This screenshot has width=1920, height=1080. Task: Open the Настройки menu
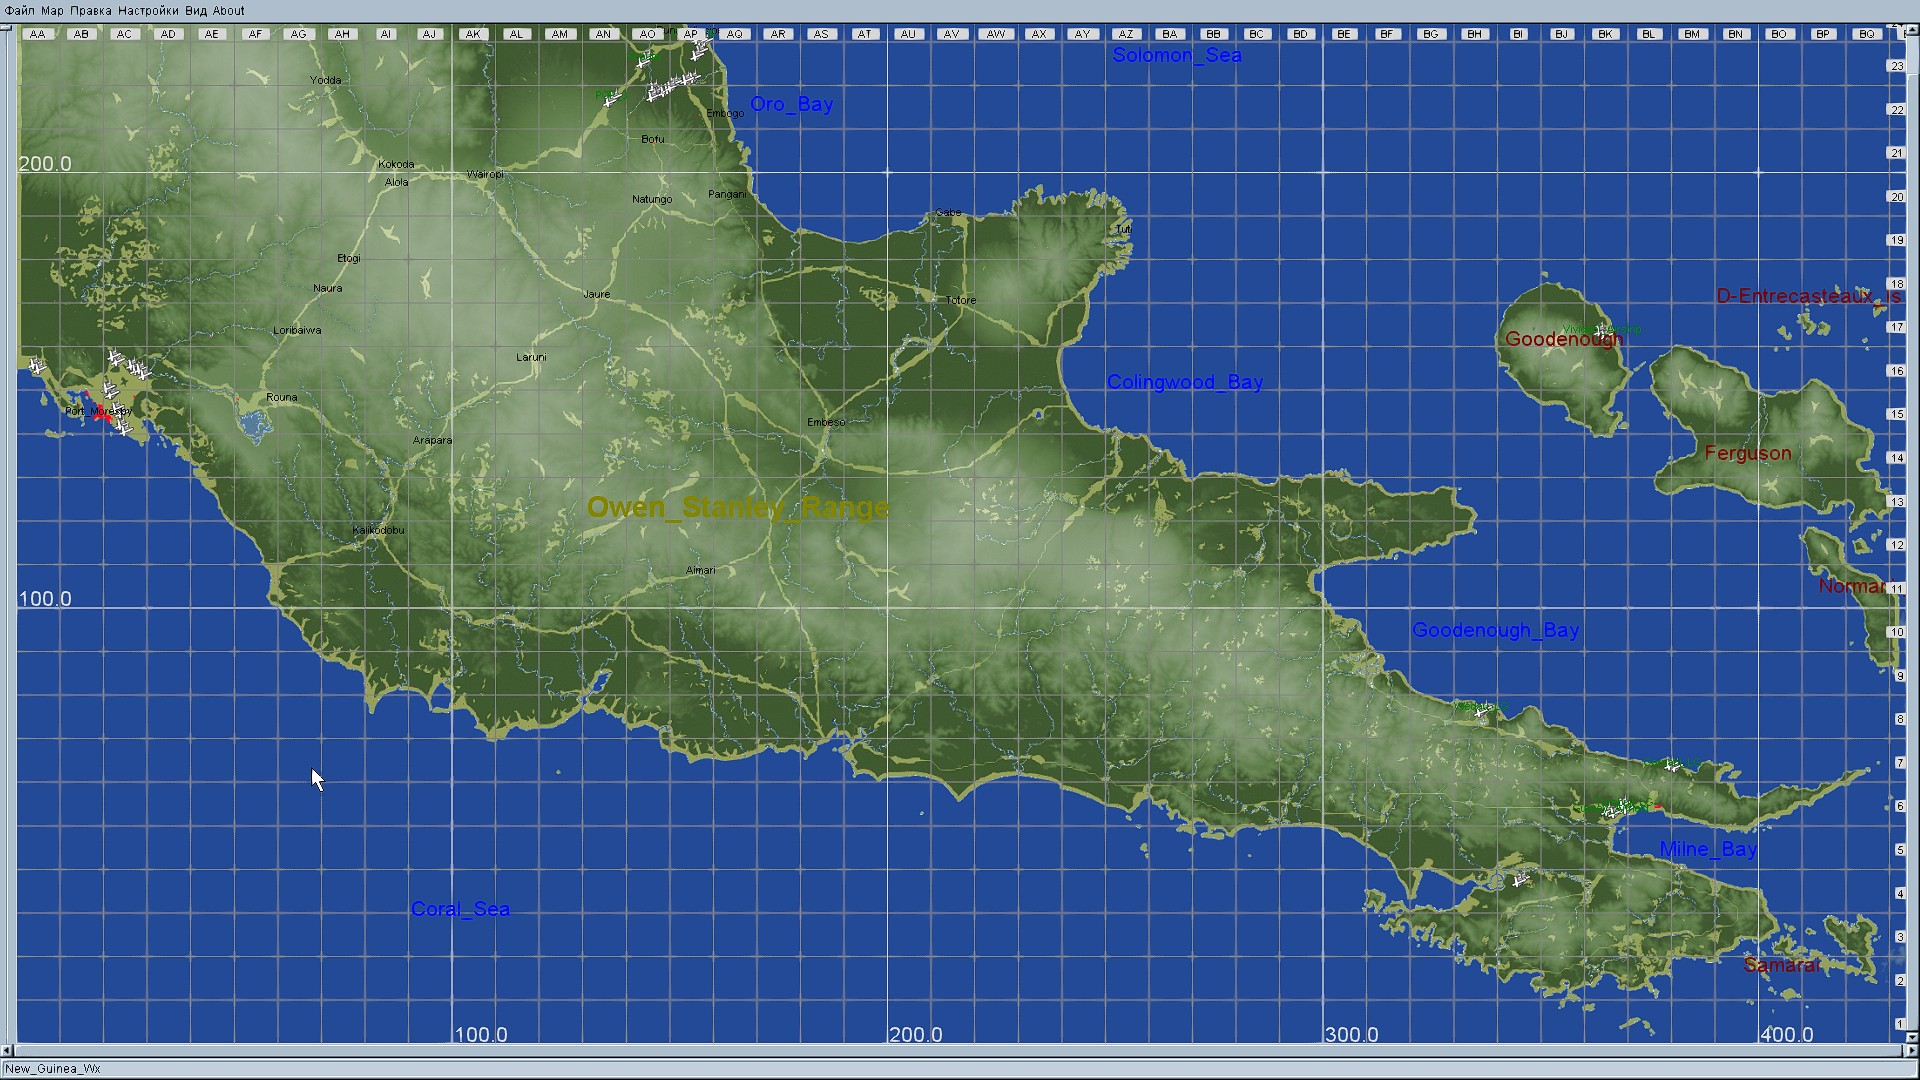pos(148,11)
